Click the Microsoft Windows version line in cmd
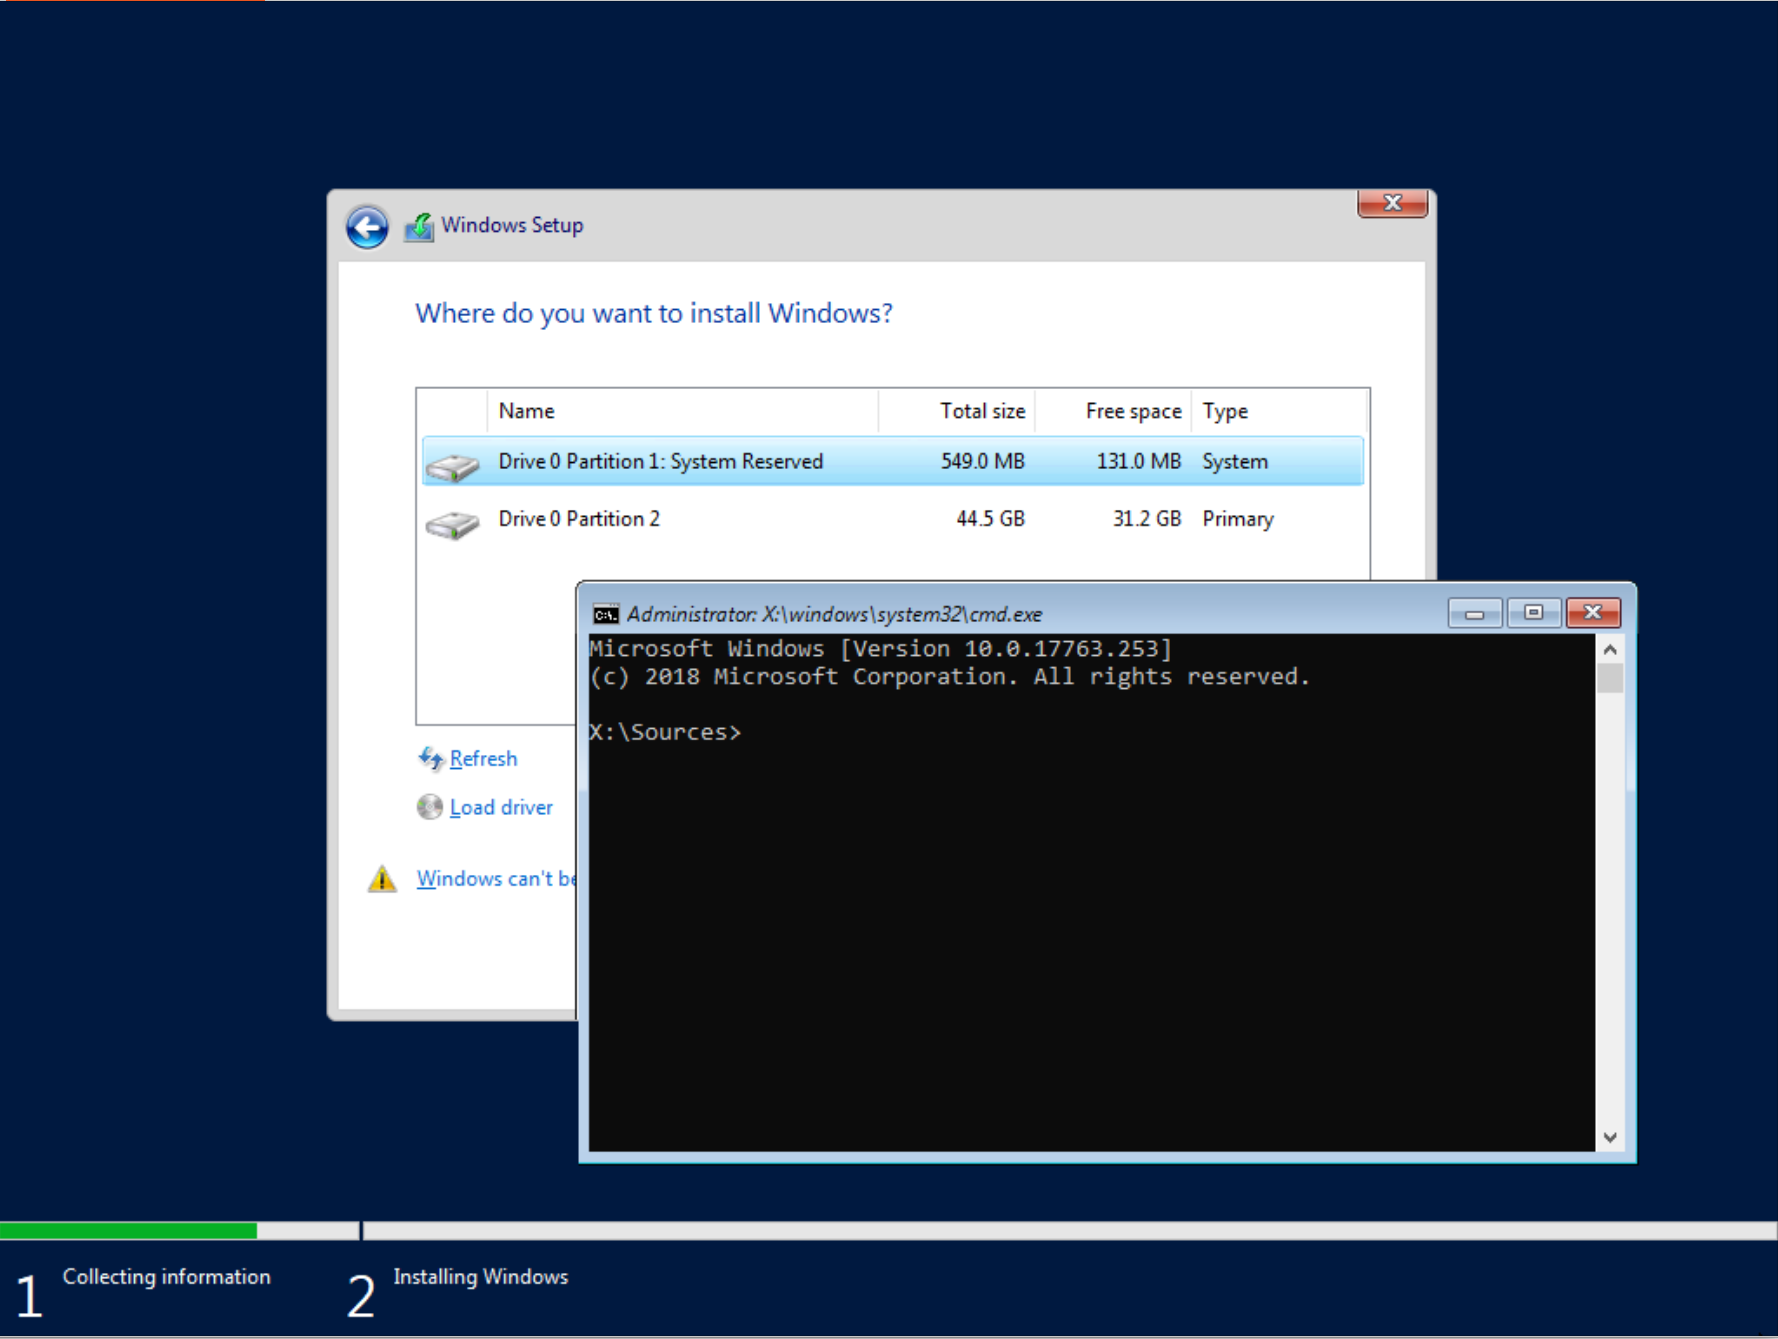1778x1339 pixels. 880,649
